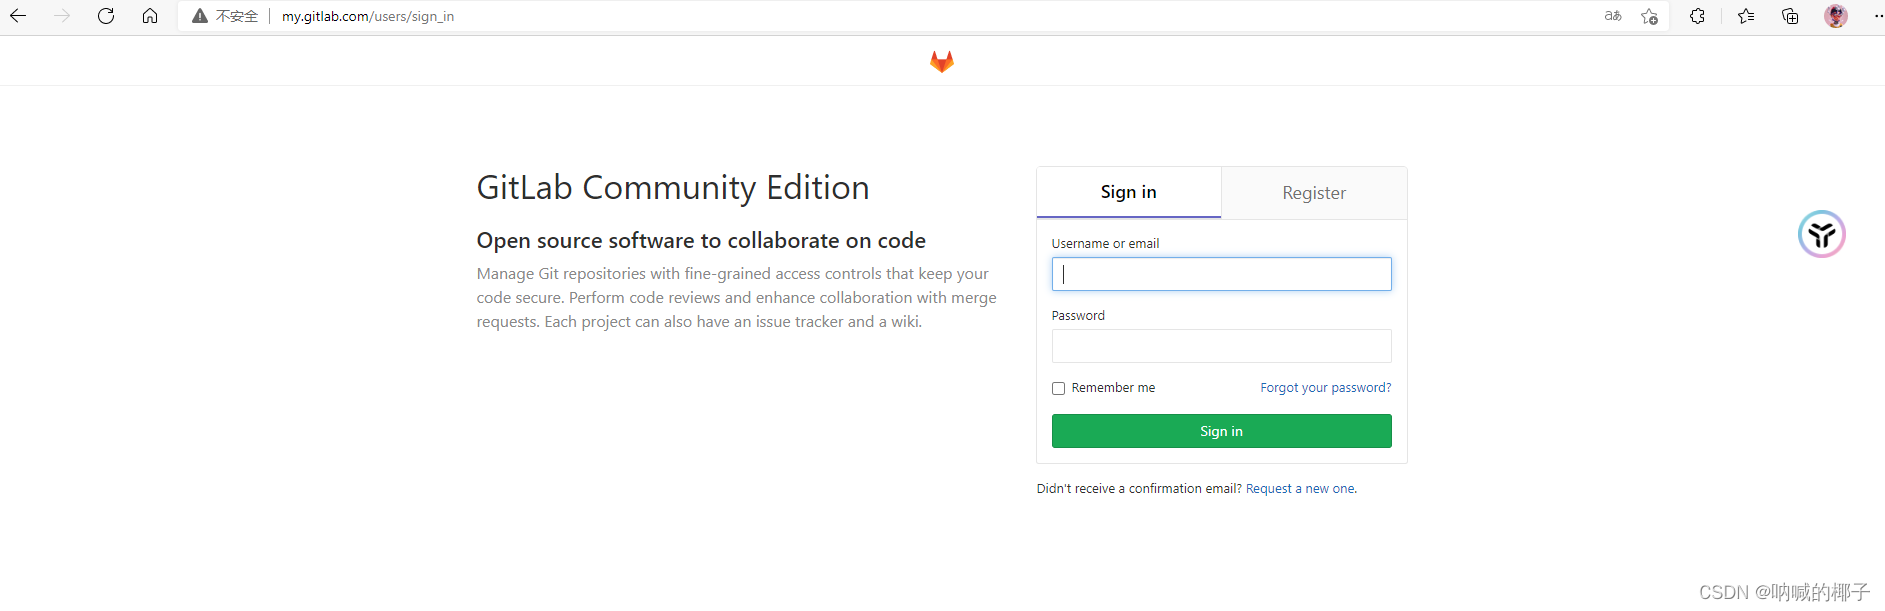The image size is (1885, 611).
Task: Switch to the Sign in tab
Action: coord(1129,192)
